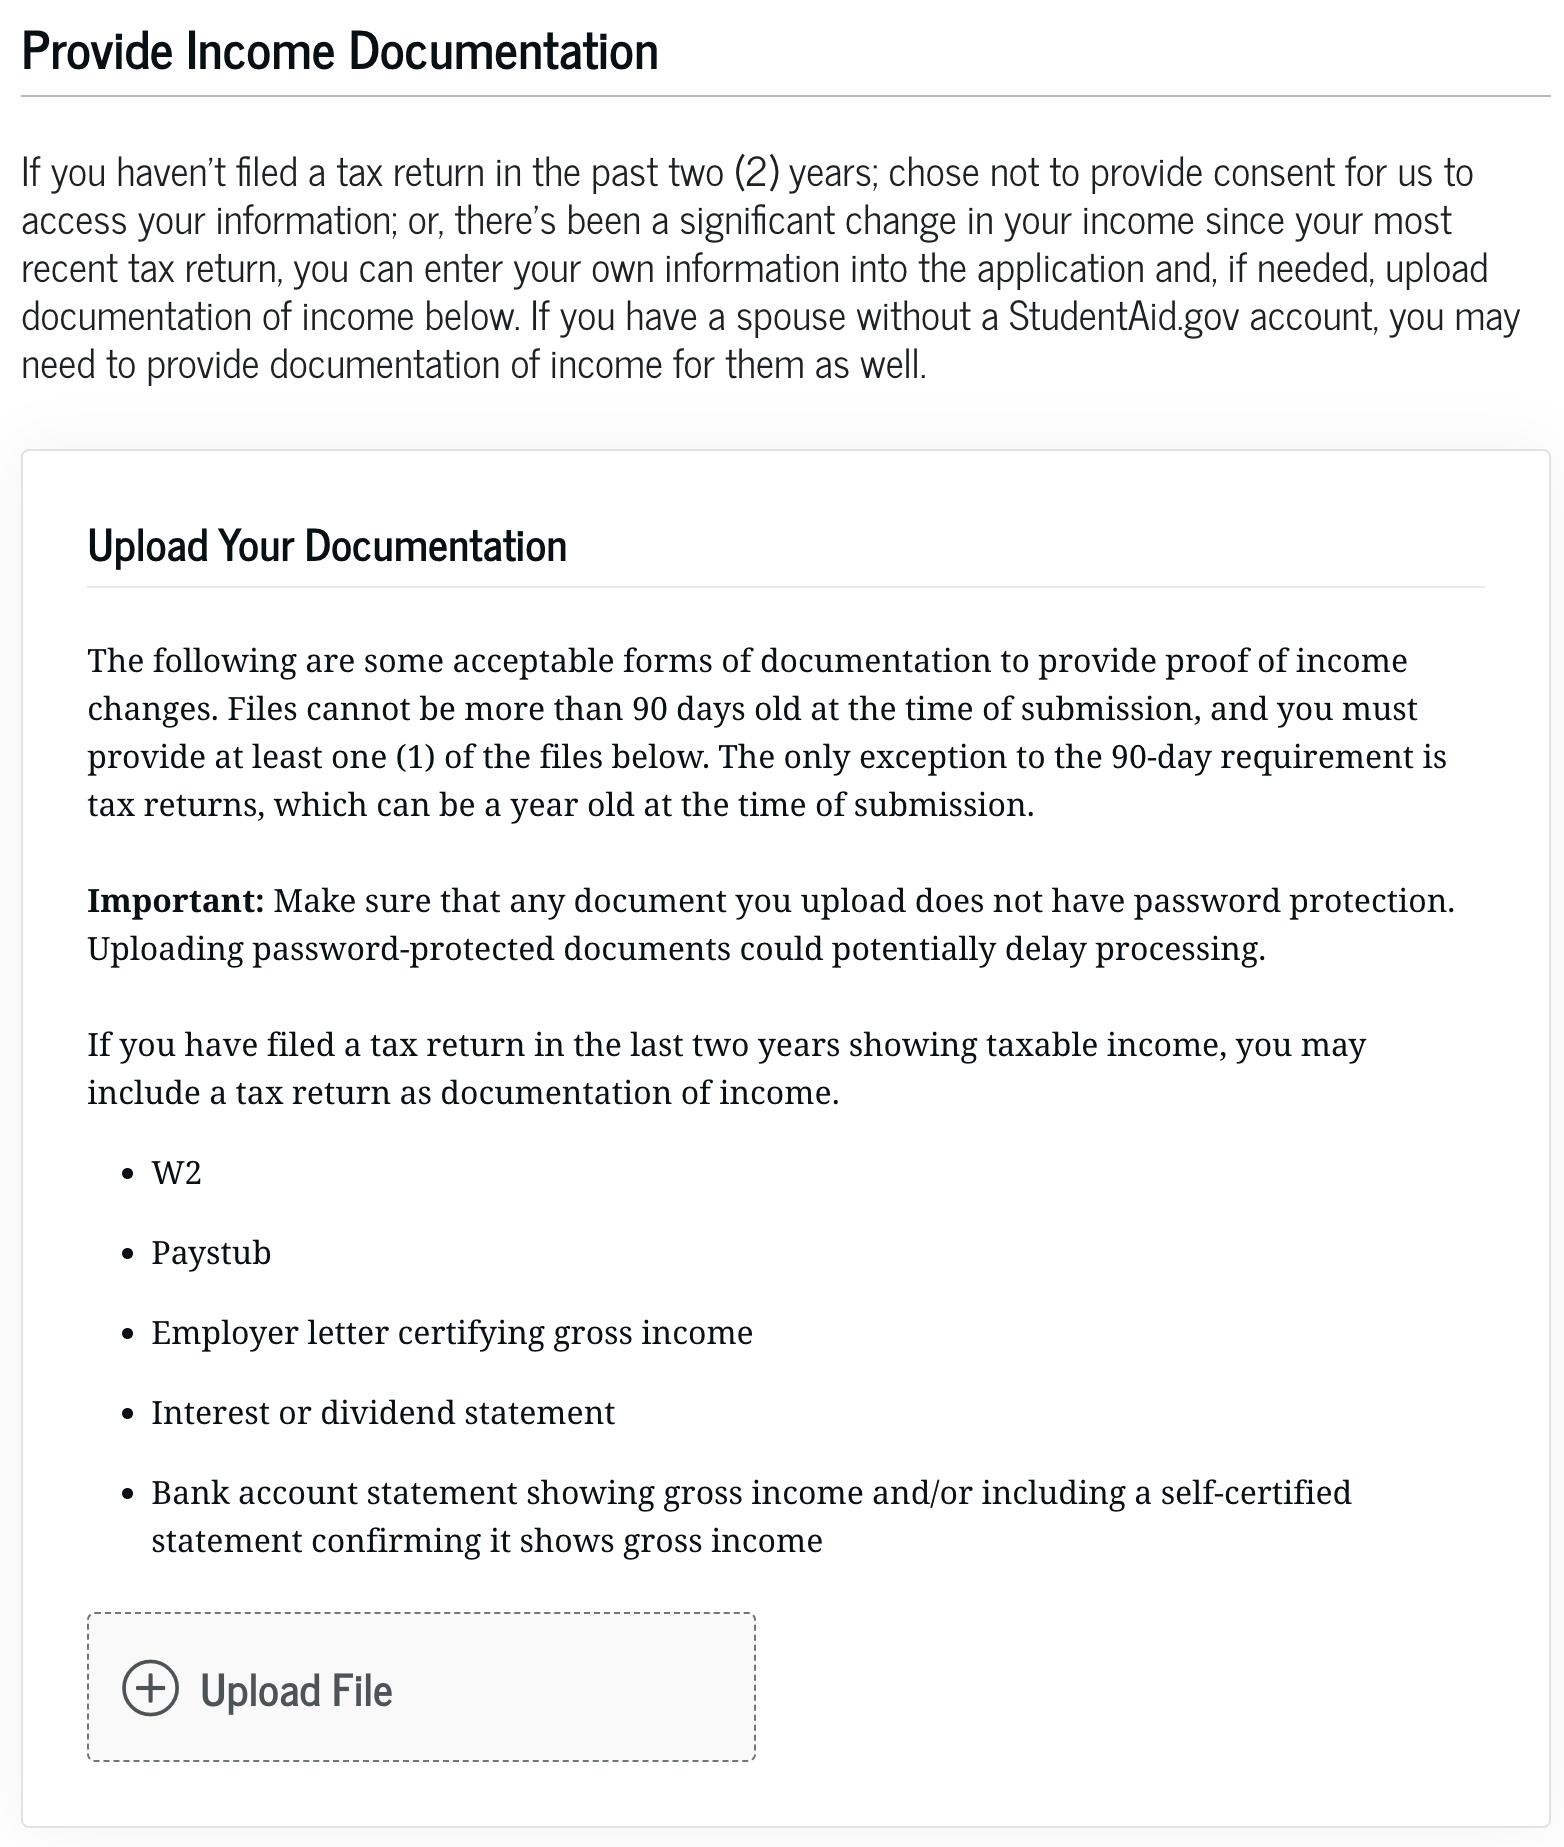Click Employer letter certifying gross income

click(451, 1332)
